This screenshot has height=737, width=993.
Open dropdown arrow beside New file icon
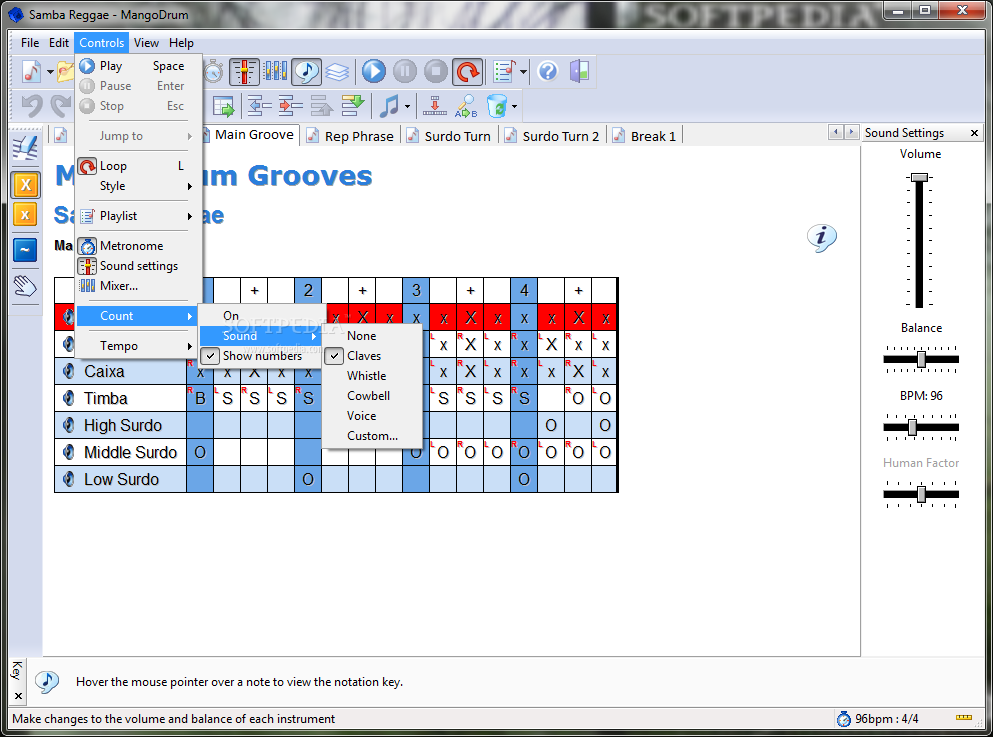pos(50,72)
